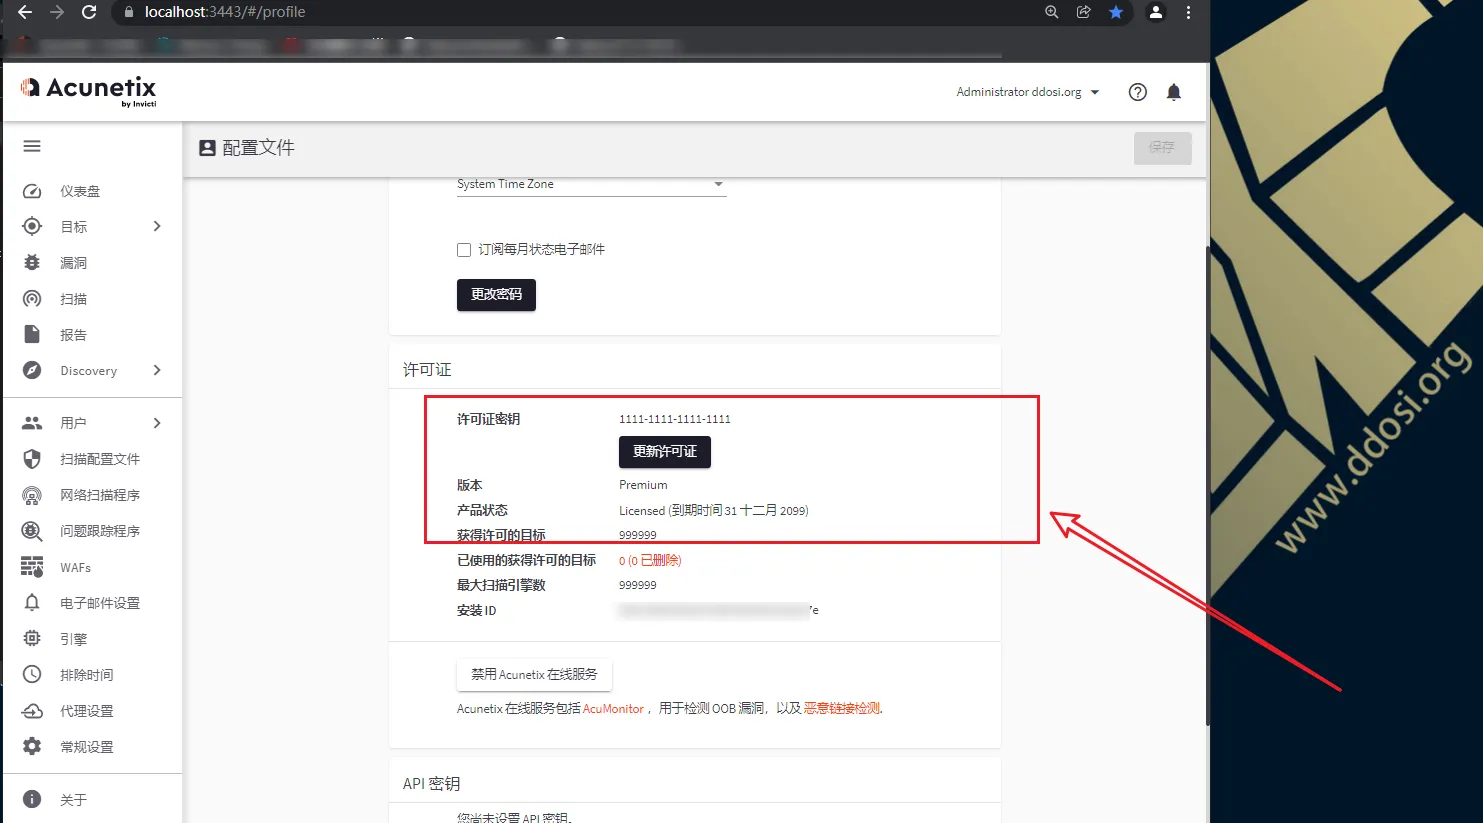Click the browser address bar
The image size is (1483, 823).
pos(580,12)
